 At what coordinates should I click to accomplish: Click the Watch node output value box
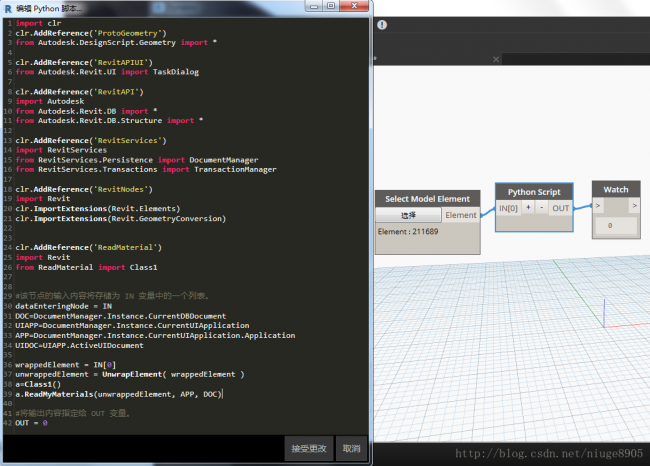615,226
